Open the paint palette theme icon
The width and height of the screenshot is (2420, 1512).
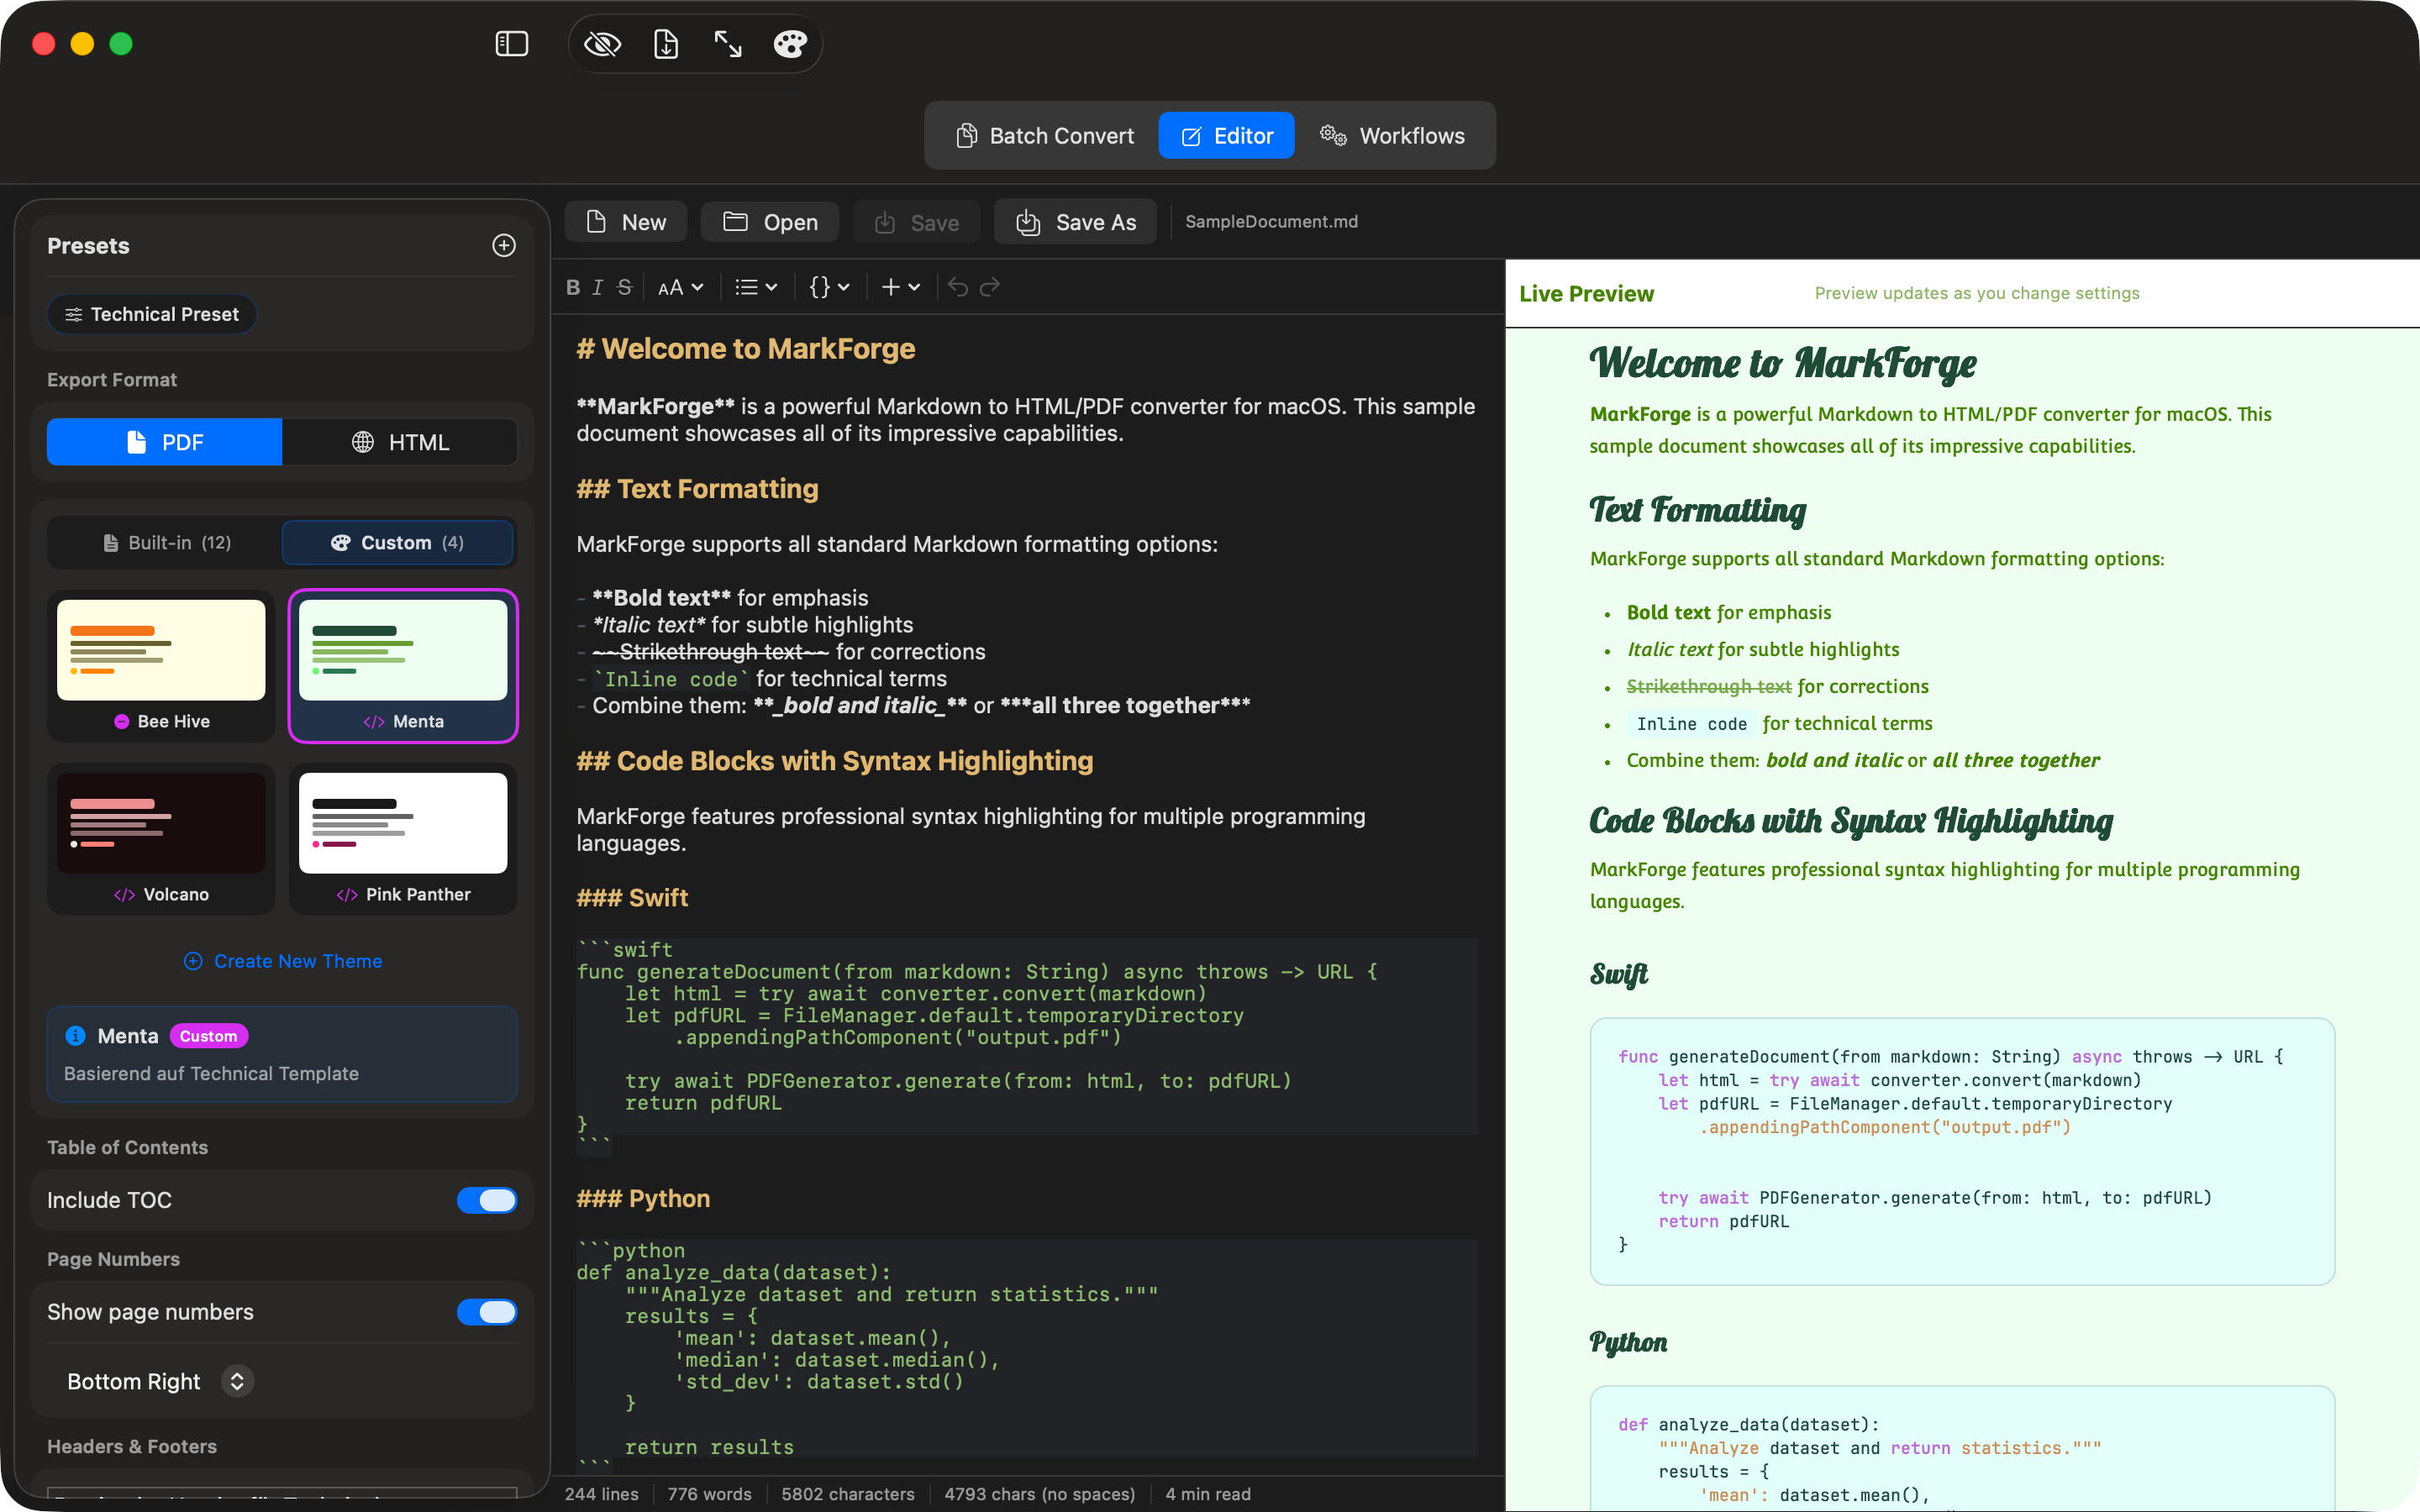coord(790,44)
